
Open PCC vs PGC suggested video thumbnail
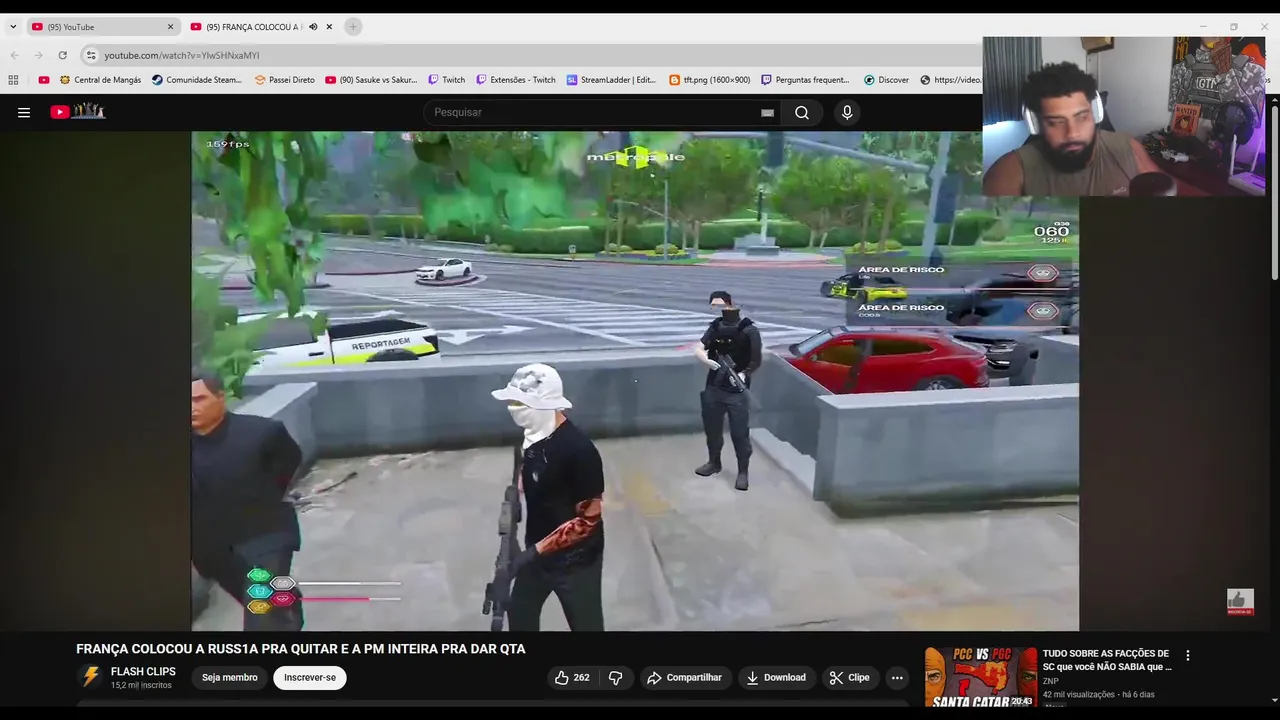pyautogui.click(x=980, y=677)
